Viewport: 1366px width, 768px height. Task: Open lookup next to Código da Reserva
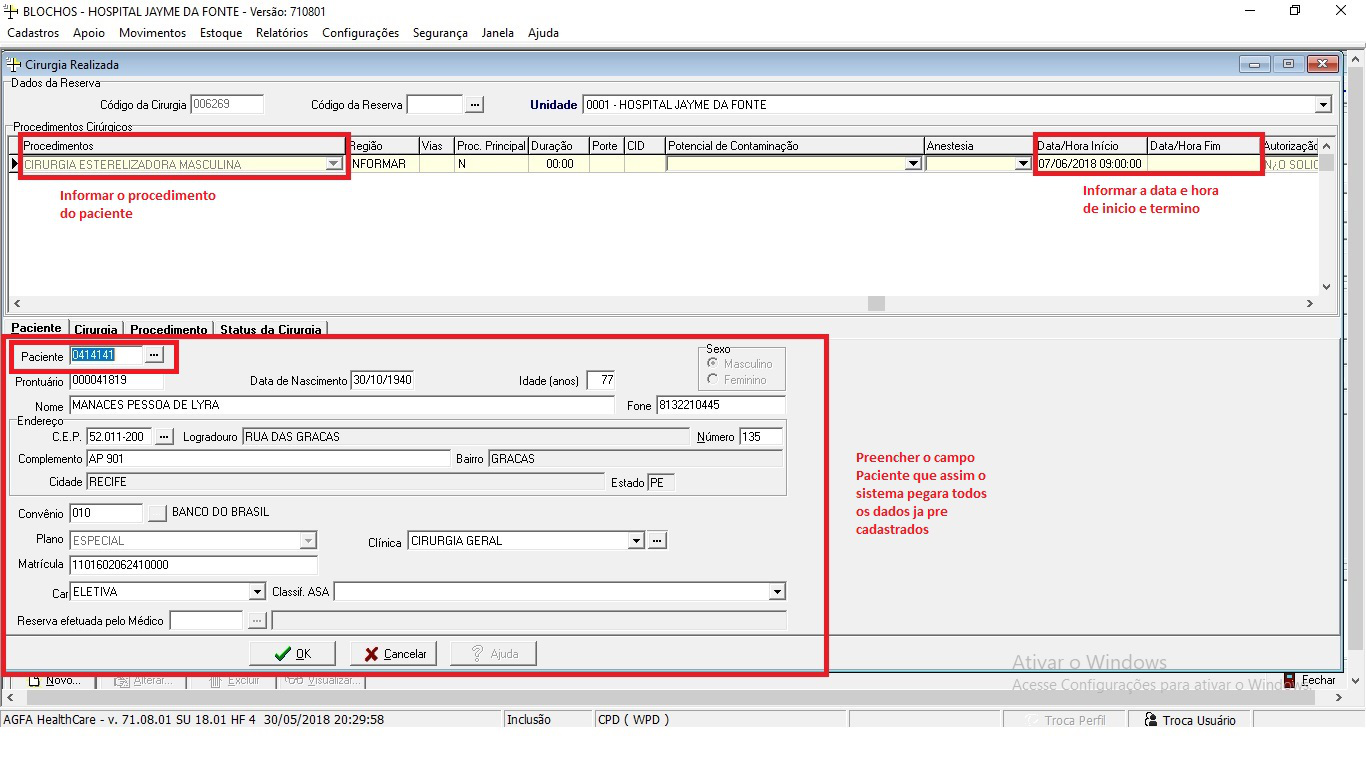(x=475, y=104)
